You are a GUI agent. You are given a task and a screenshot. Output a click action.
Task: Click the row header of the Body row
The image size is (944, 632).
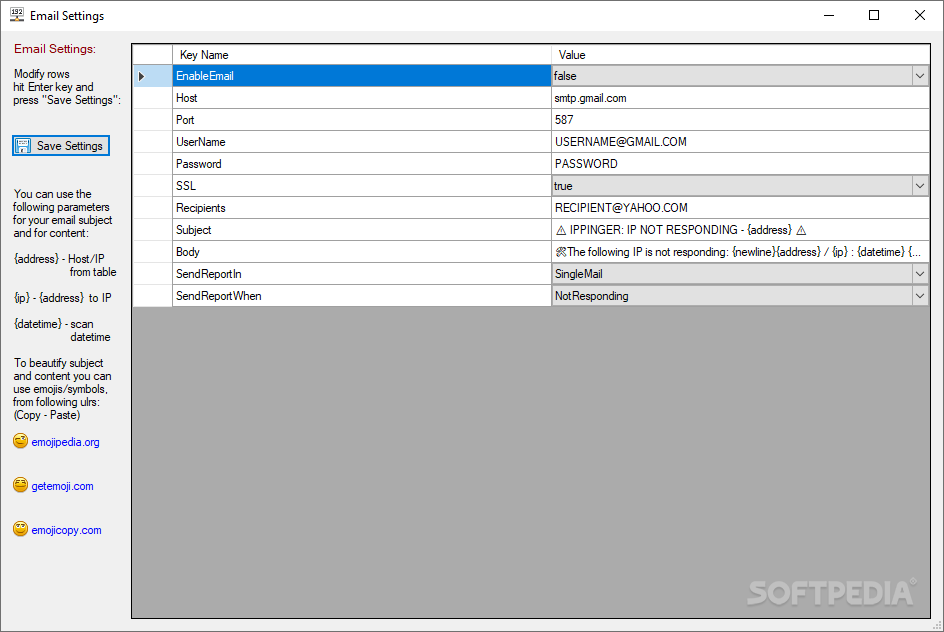point(152,252)
